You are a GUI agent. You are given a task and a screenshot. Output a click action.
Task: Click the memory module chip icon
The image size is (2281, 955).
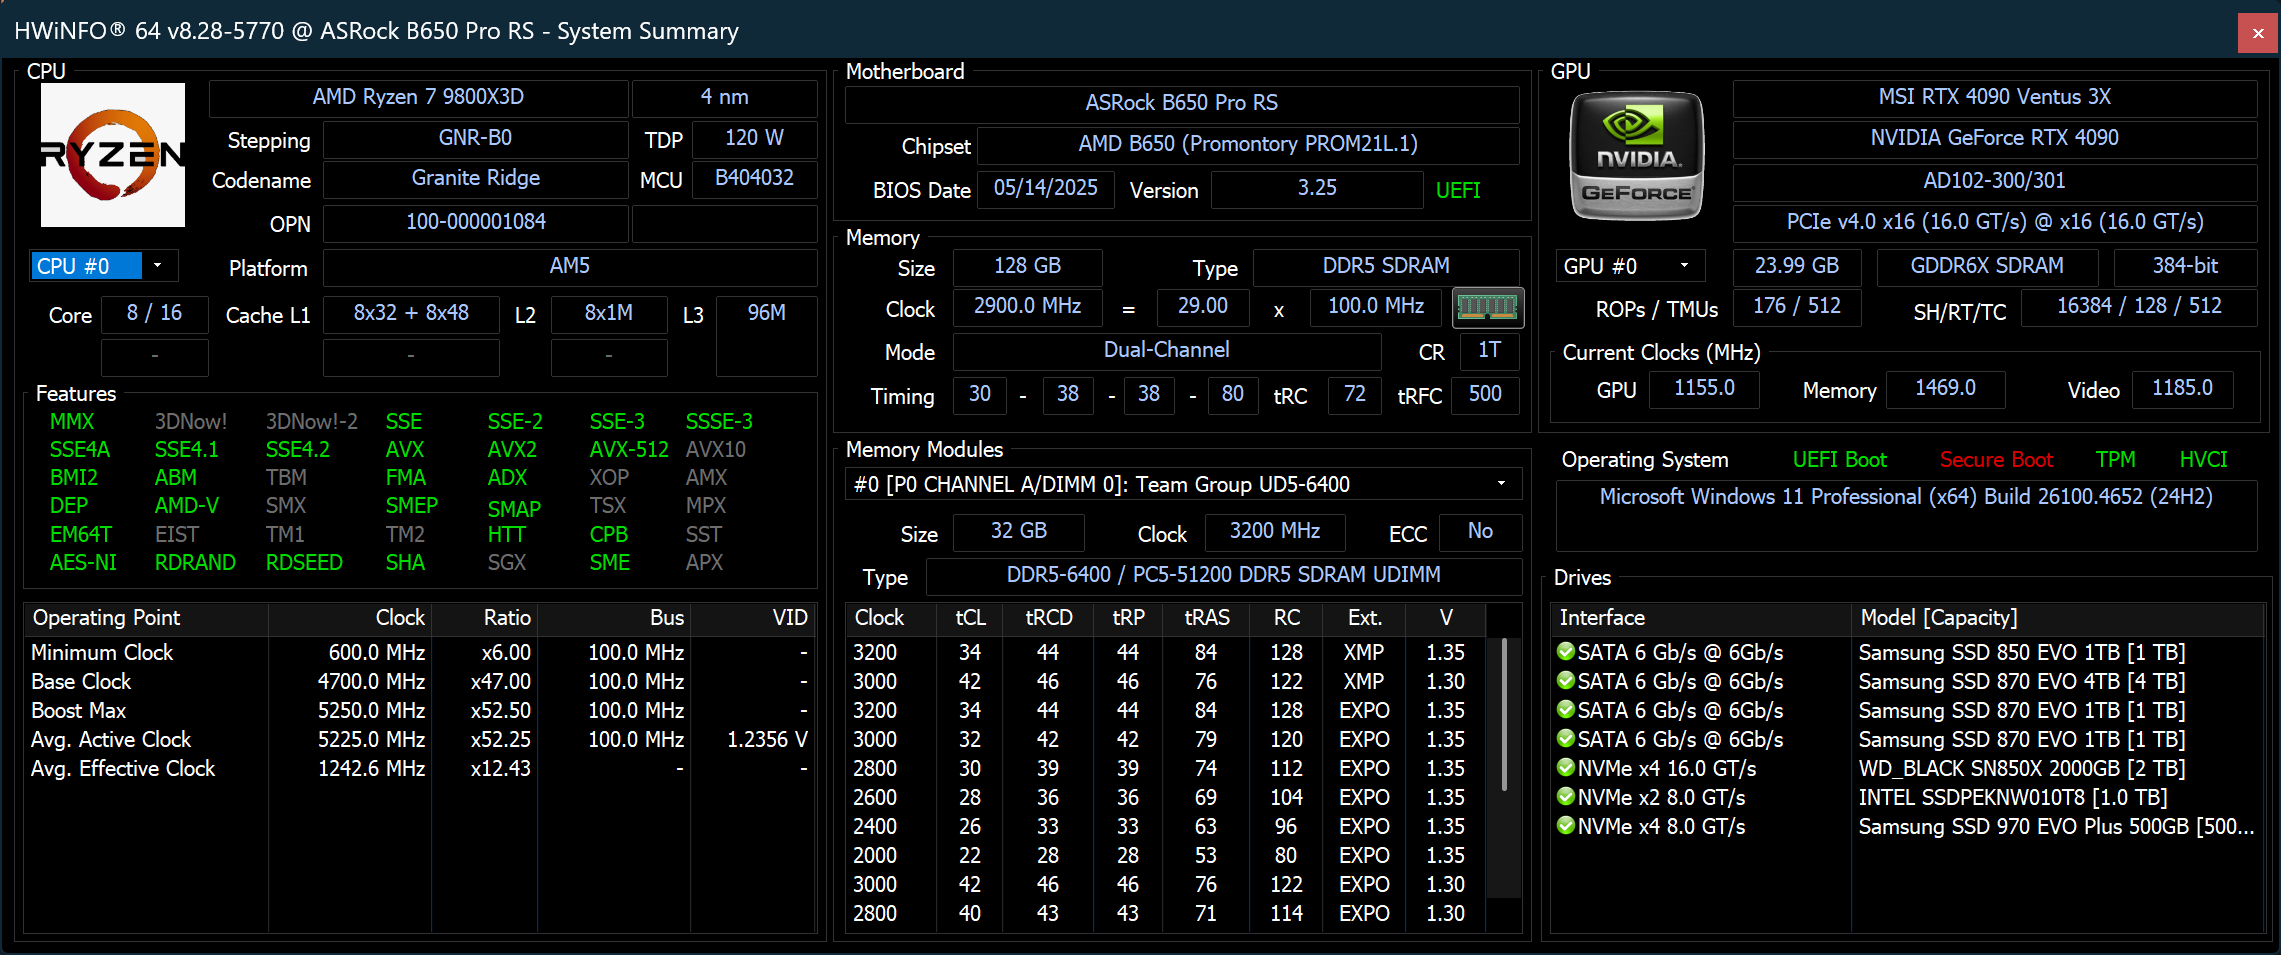[x=1487, y=307]
